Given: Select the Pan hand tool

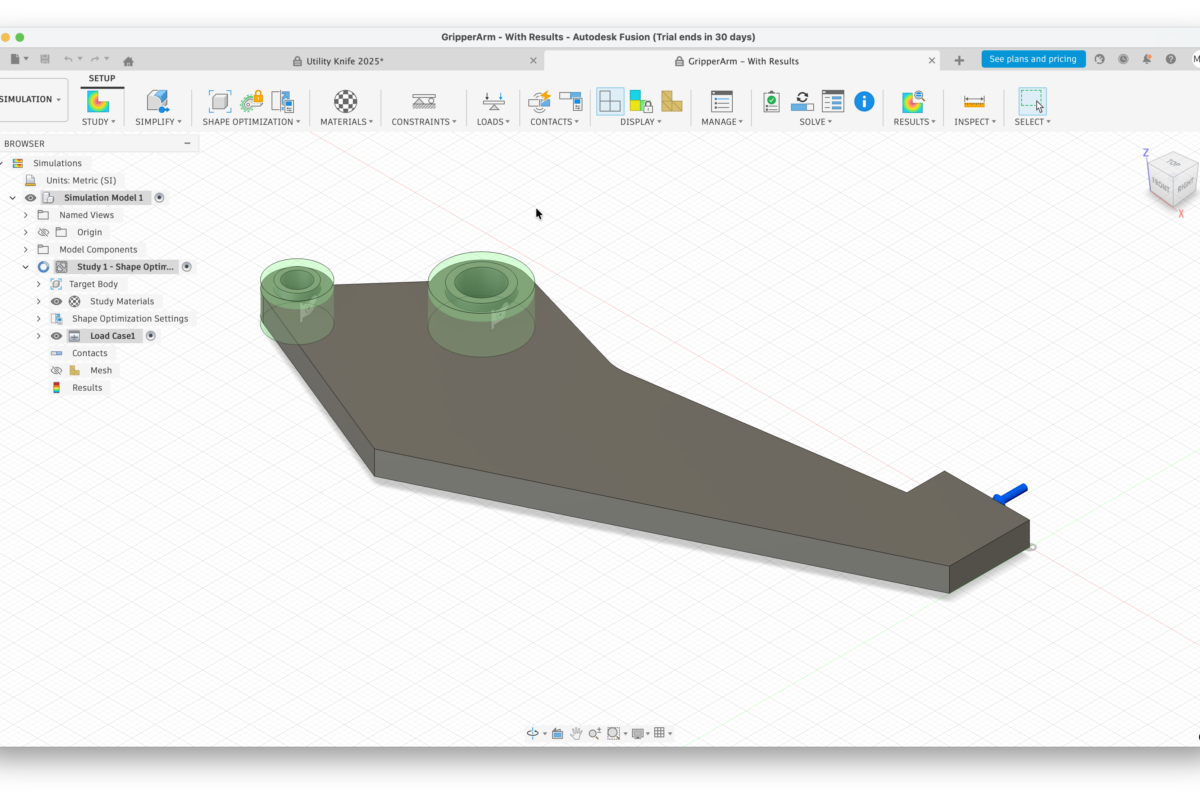Looking at the screenshot, I should click(577, 734).
